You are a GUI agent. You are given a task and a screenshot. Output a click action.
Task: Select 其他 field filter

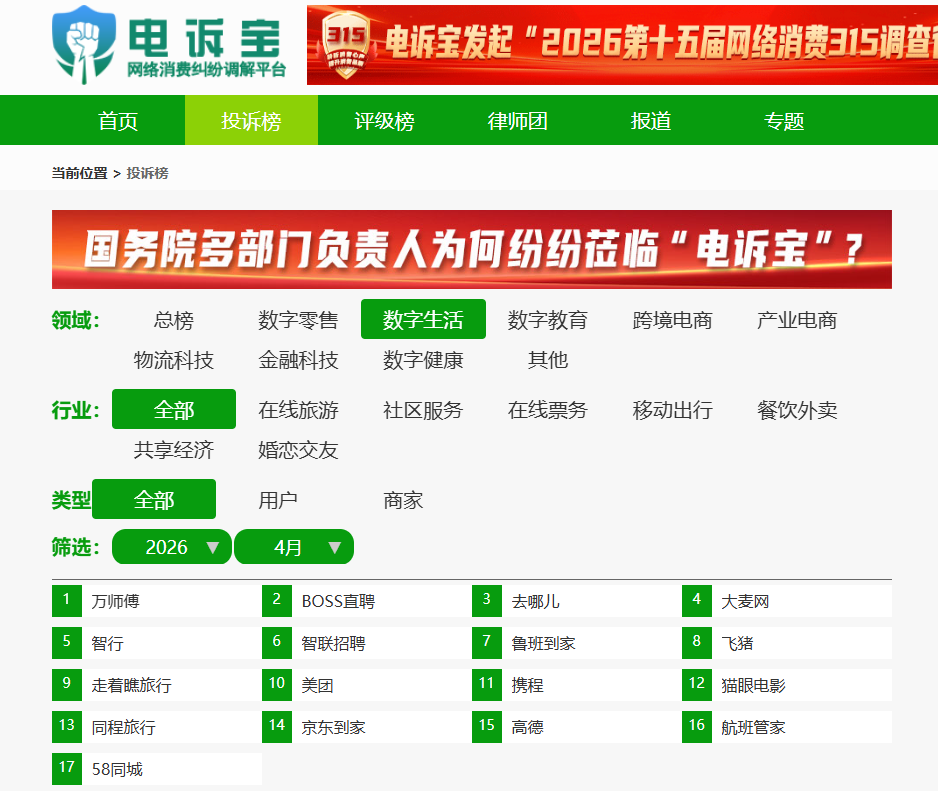[547, 360]
